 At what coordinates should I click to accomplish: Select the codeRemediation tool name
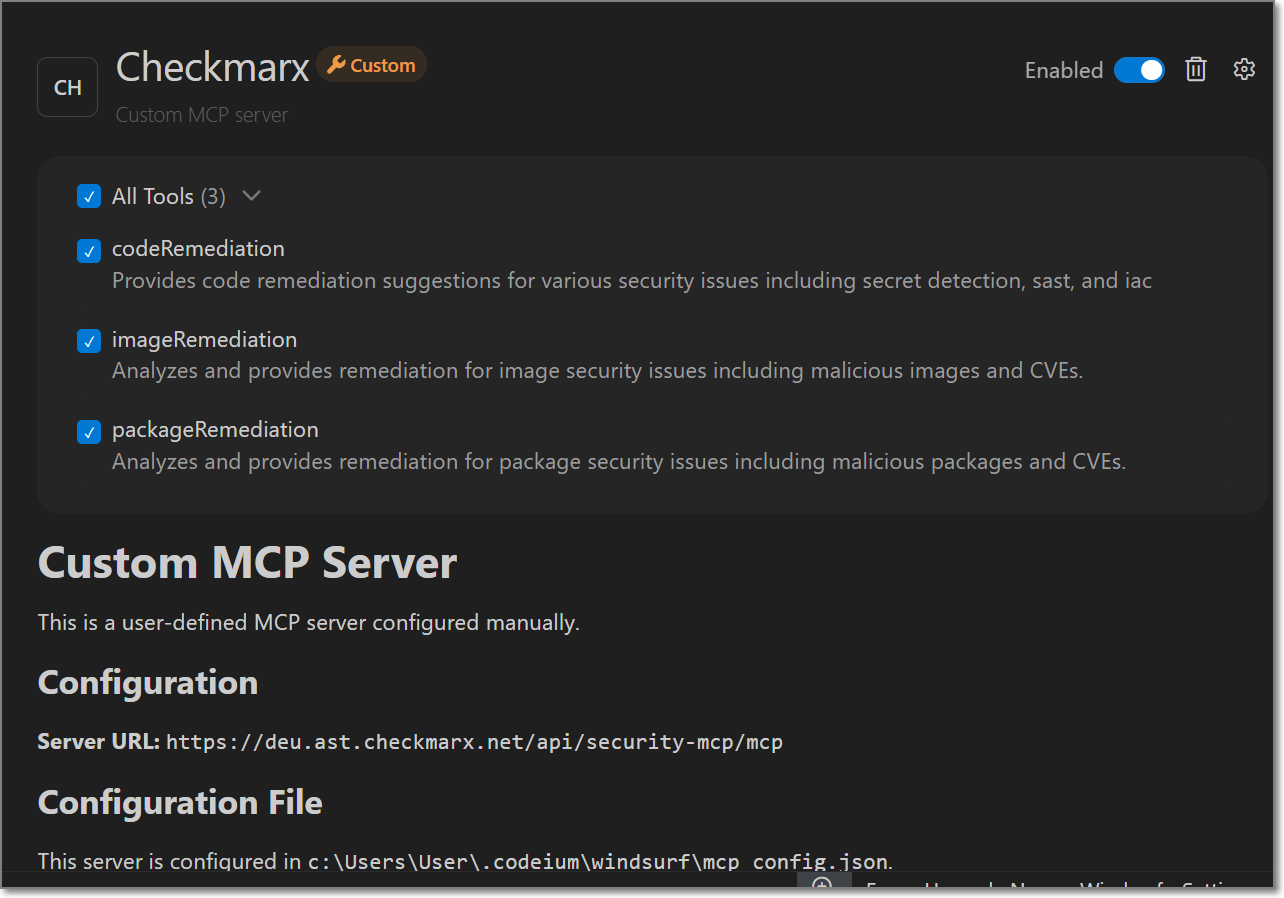[197, 248]
